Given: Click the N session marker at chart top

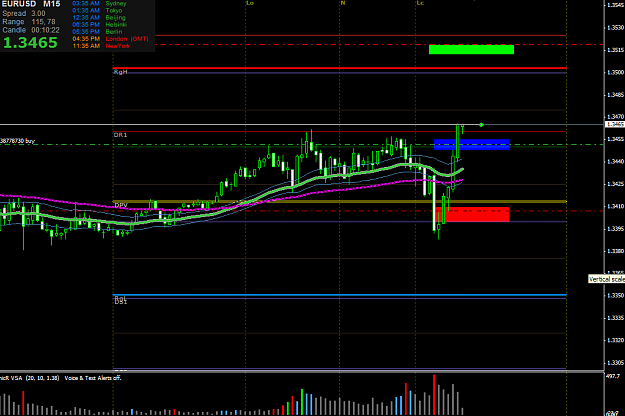Looking at the screenshot, I should 343,3.
